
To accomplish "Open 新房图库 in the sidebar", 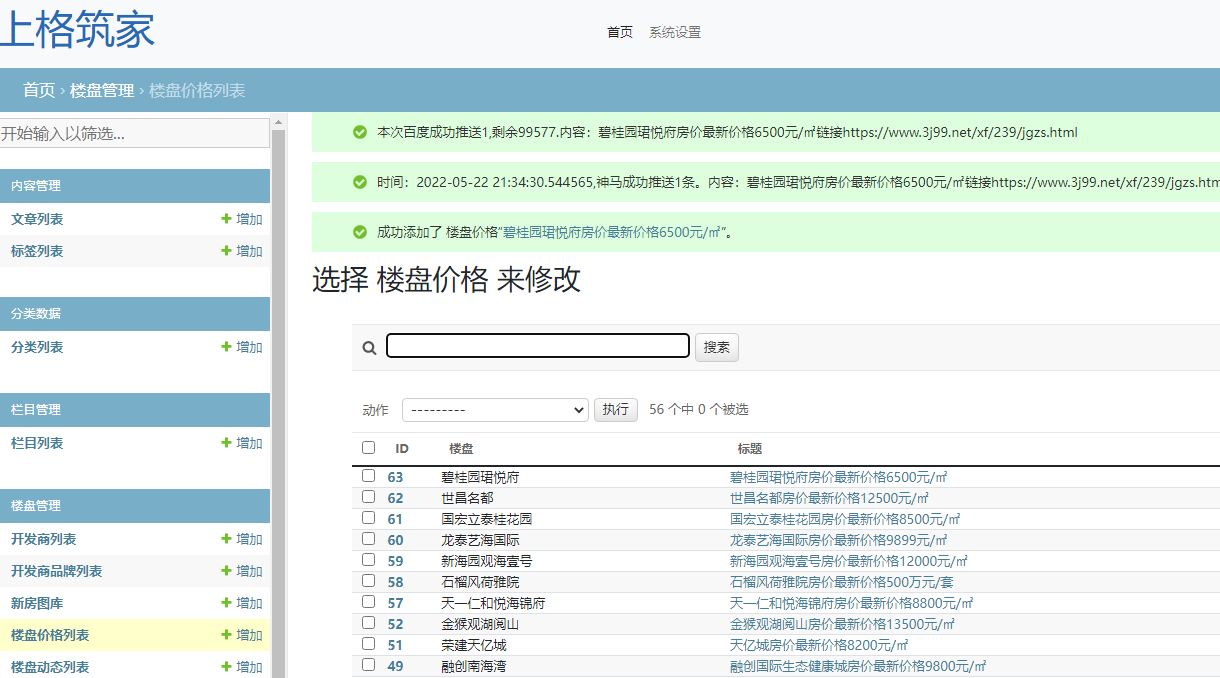I will [37, 603].
